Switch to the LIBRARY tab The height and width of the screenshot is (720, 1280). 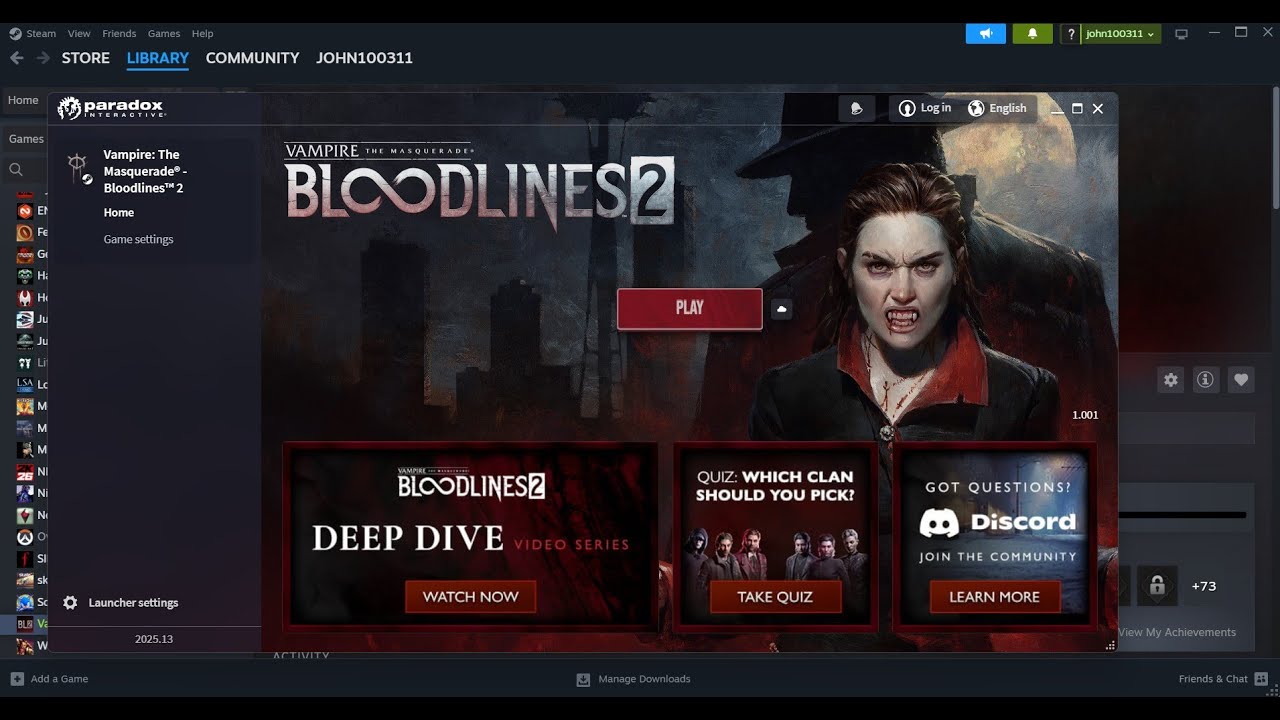tap(158, 58)
